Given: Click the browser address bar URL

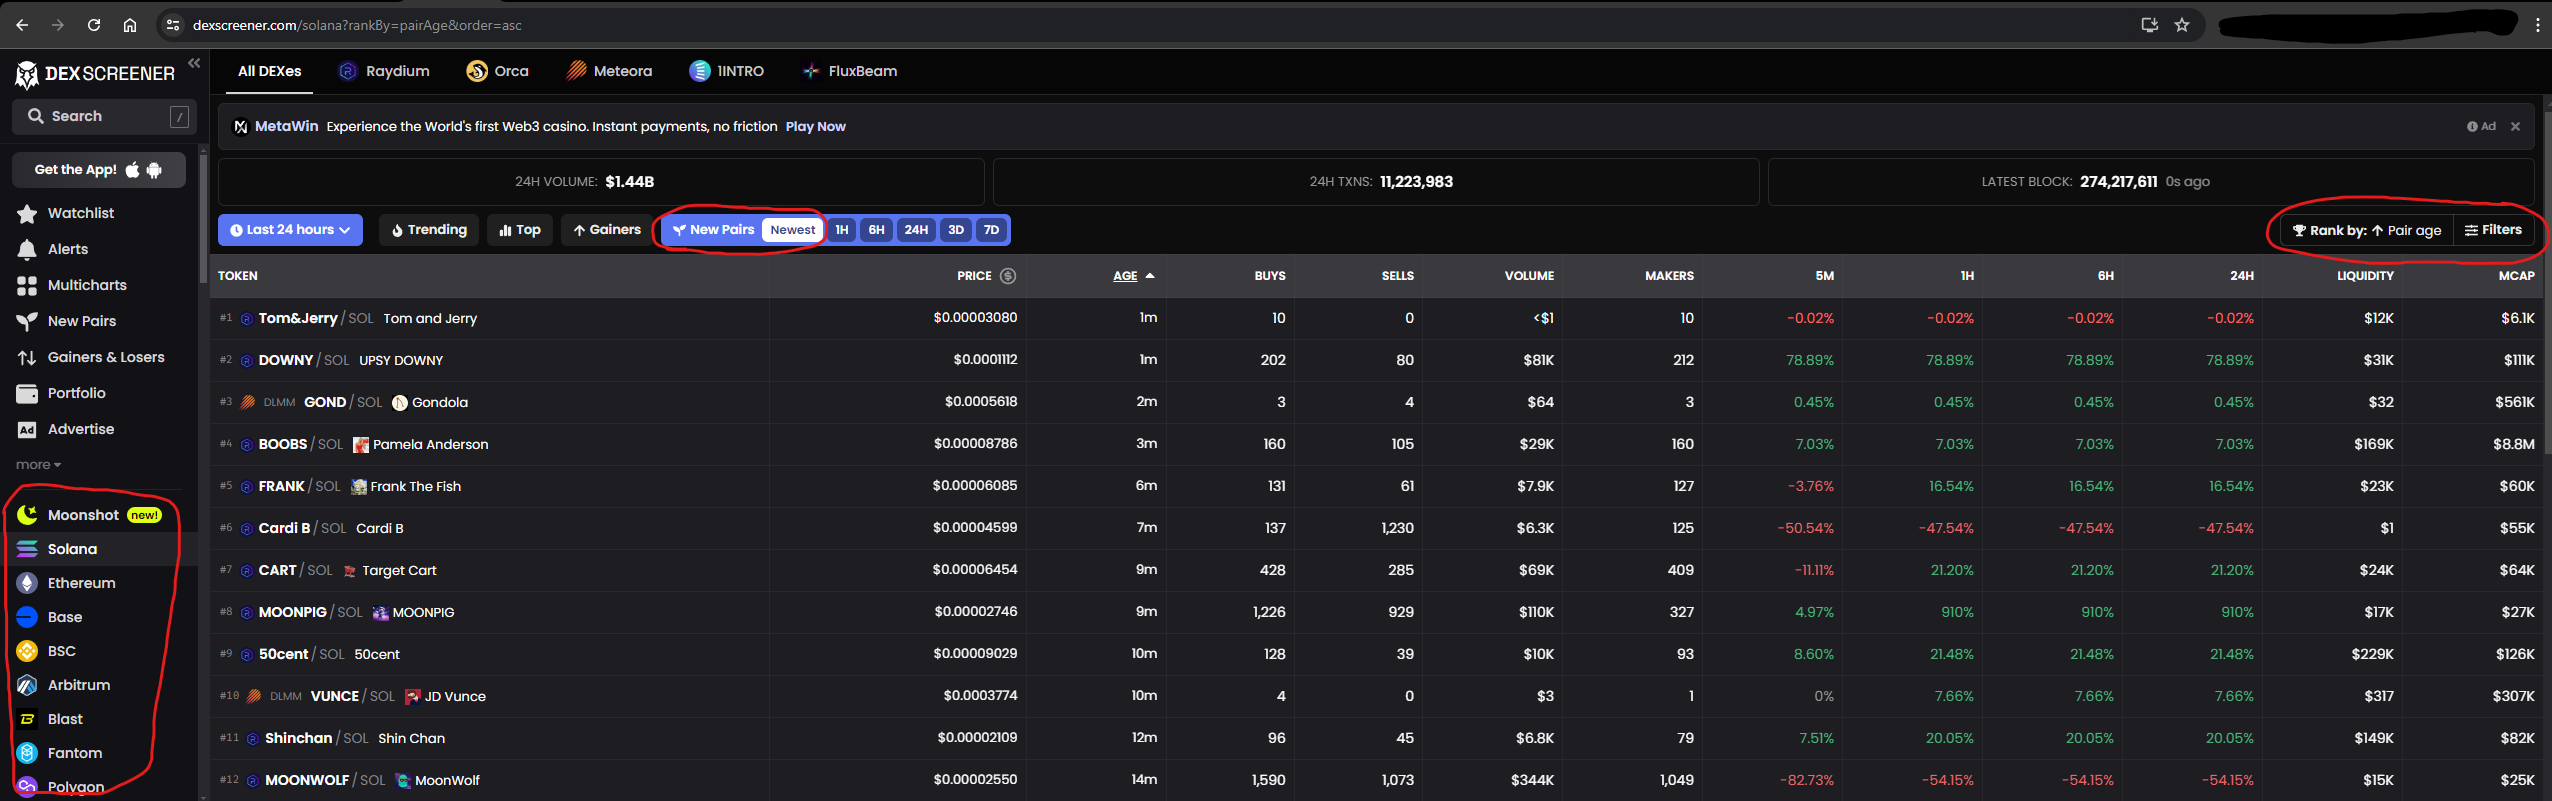Looking at the screenshot, I should [x=357, y=25].
